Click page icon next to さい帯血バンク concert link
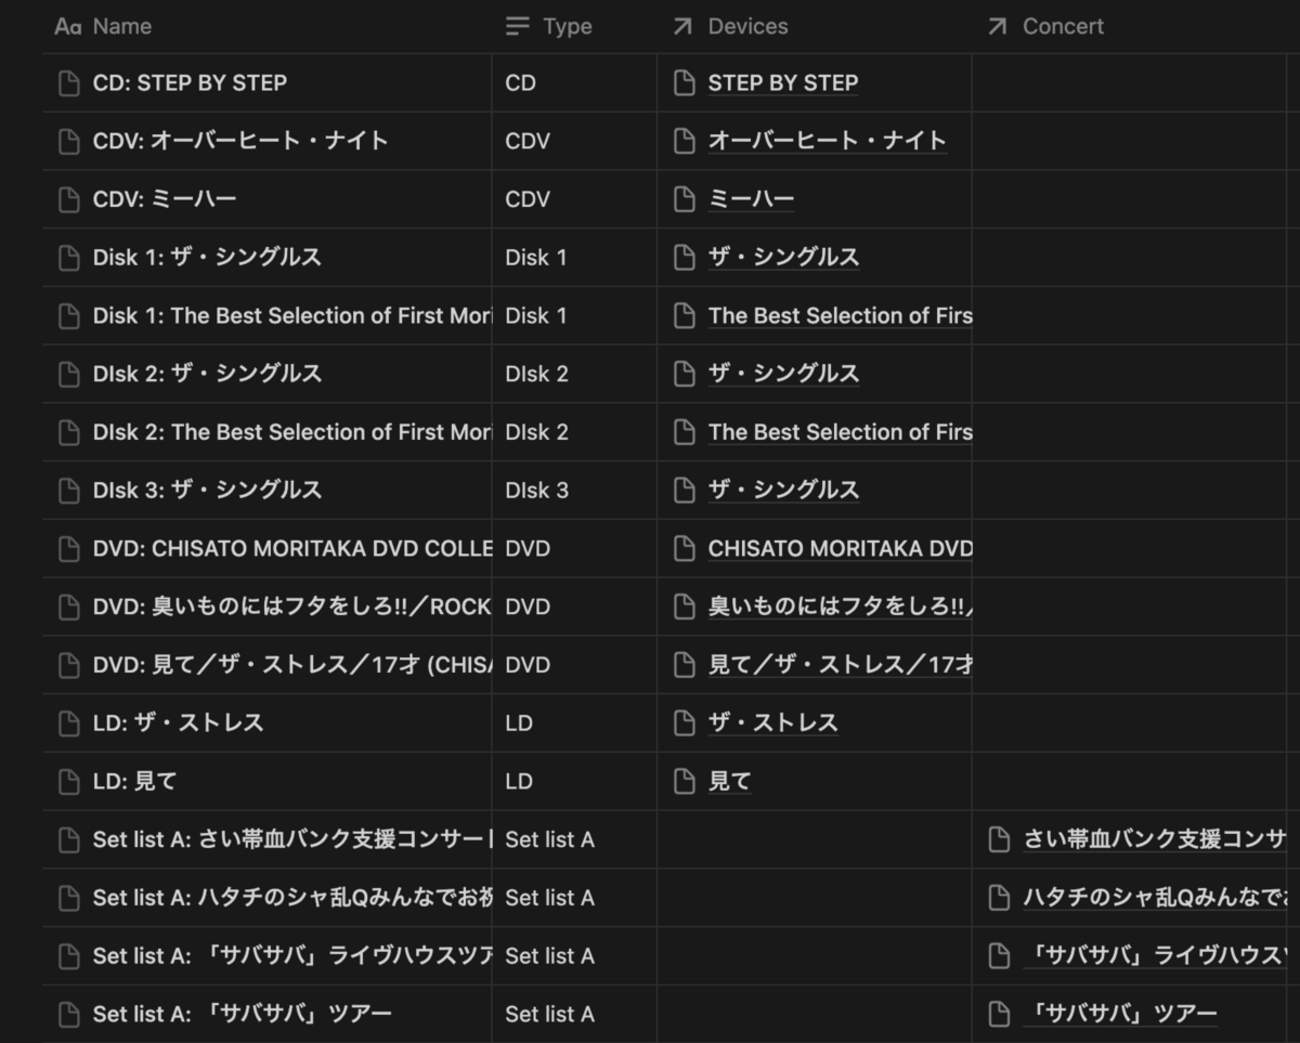 999,840
